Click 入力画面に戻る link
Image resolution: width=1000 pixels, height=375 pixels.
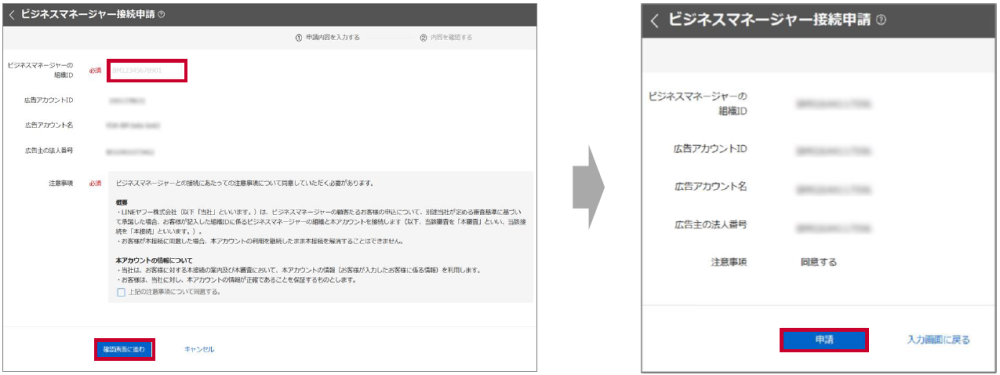coord(939,340)
